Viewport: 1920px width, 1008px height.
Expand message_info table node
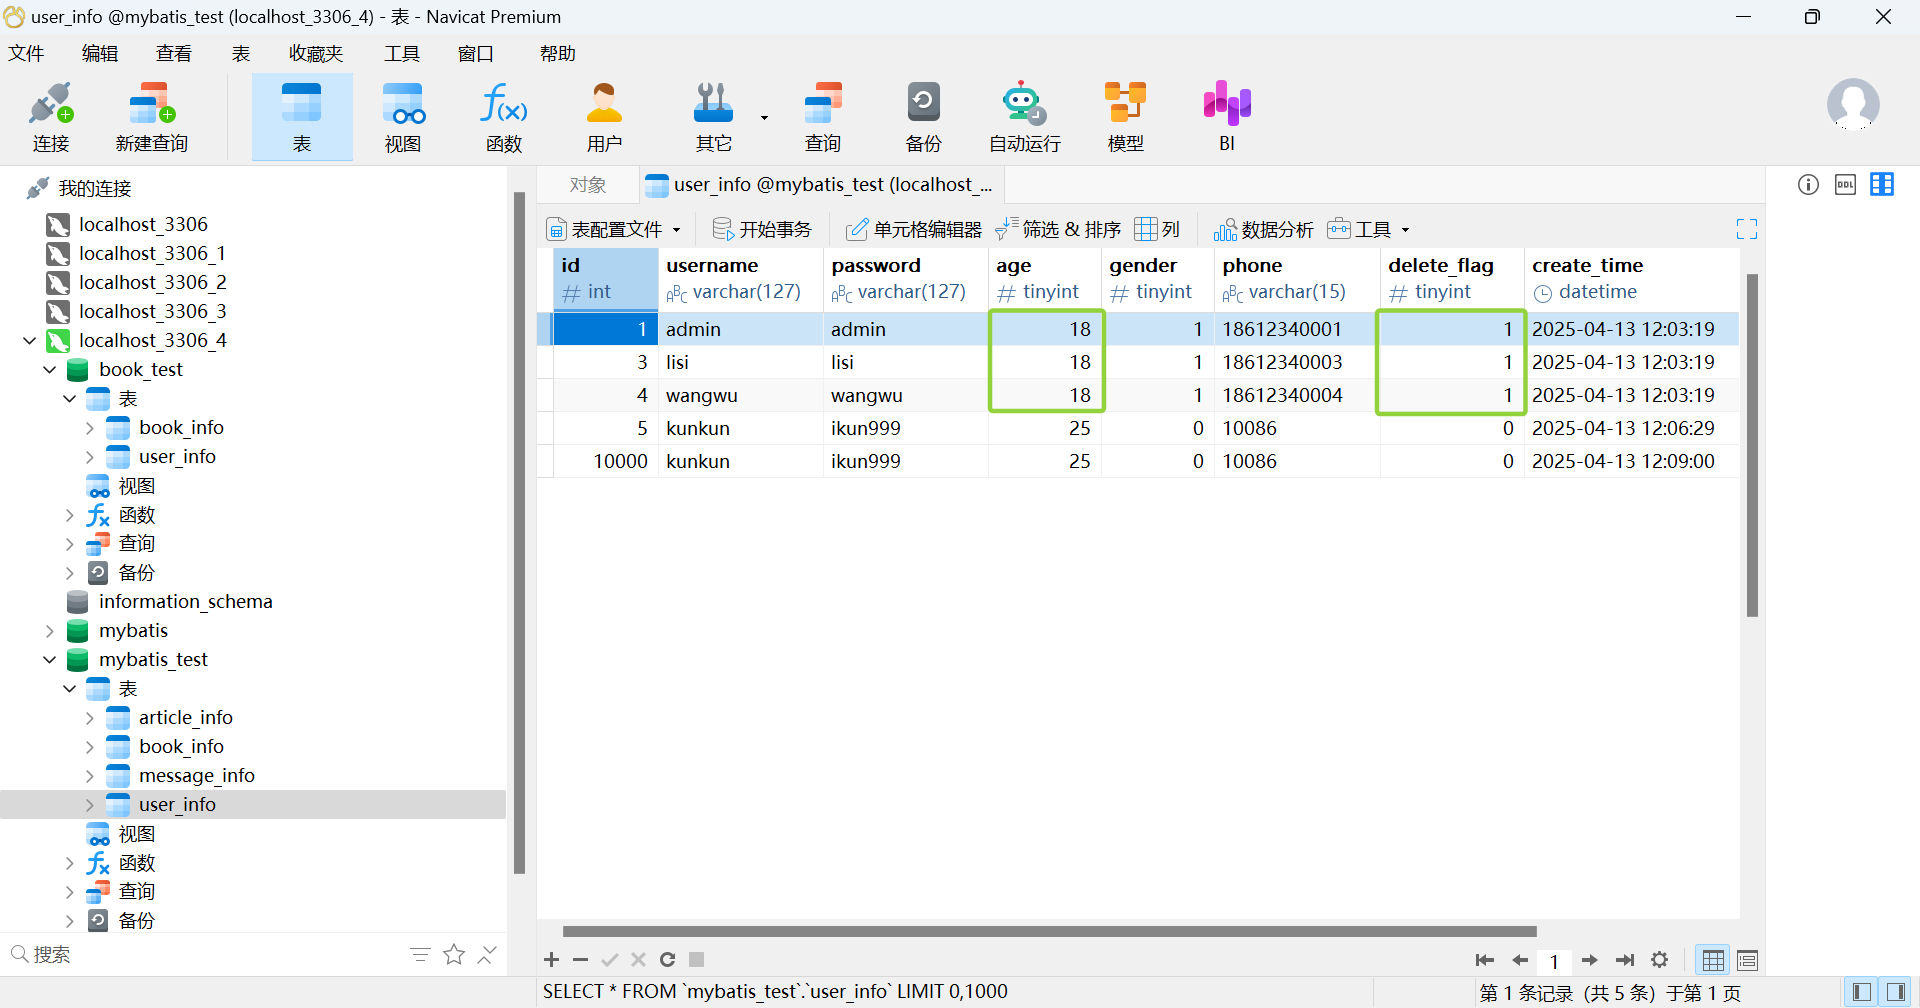coord(90,776)
